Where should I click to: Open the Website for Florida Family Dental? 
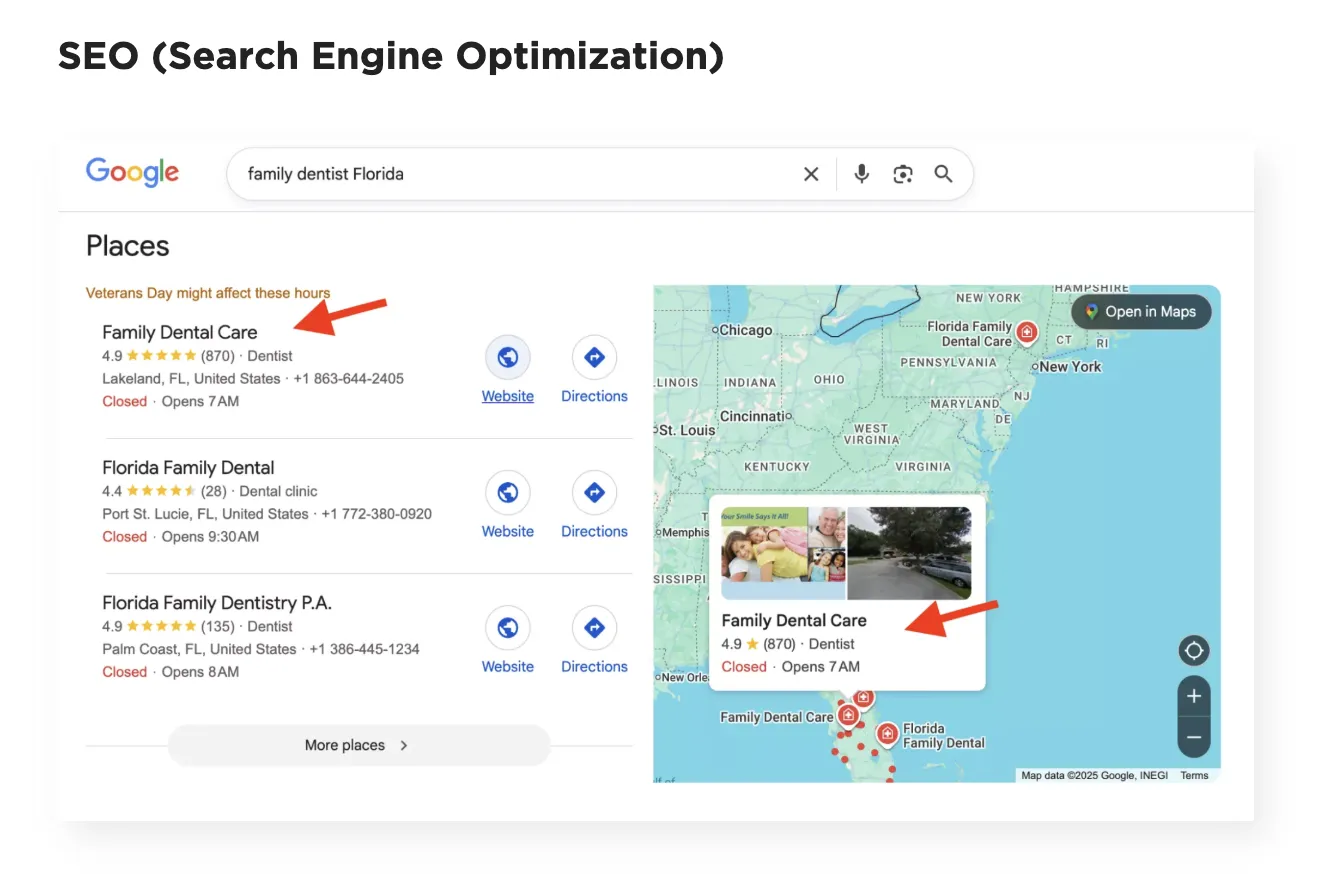(507, 492)
